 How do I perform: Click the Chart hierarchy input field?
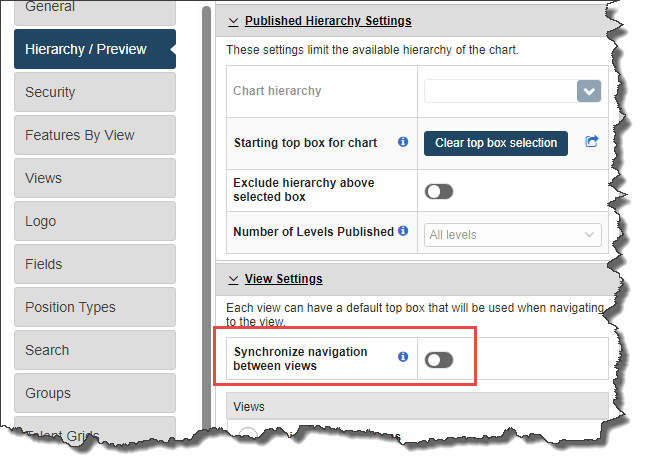pyautogui.click(x=500, y=91)
